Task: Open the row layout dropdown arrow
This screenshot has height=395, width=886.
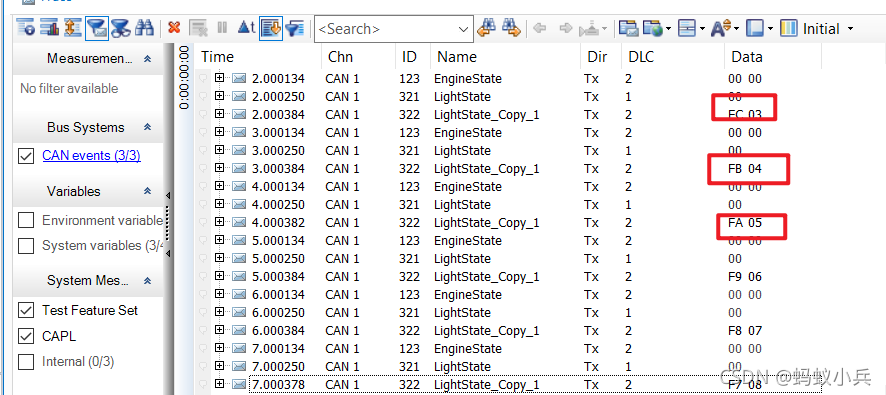Action: tap(702, 29)
